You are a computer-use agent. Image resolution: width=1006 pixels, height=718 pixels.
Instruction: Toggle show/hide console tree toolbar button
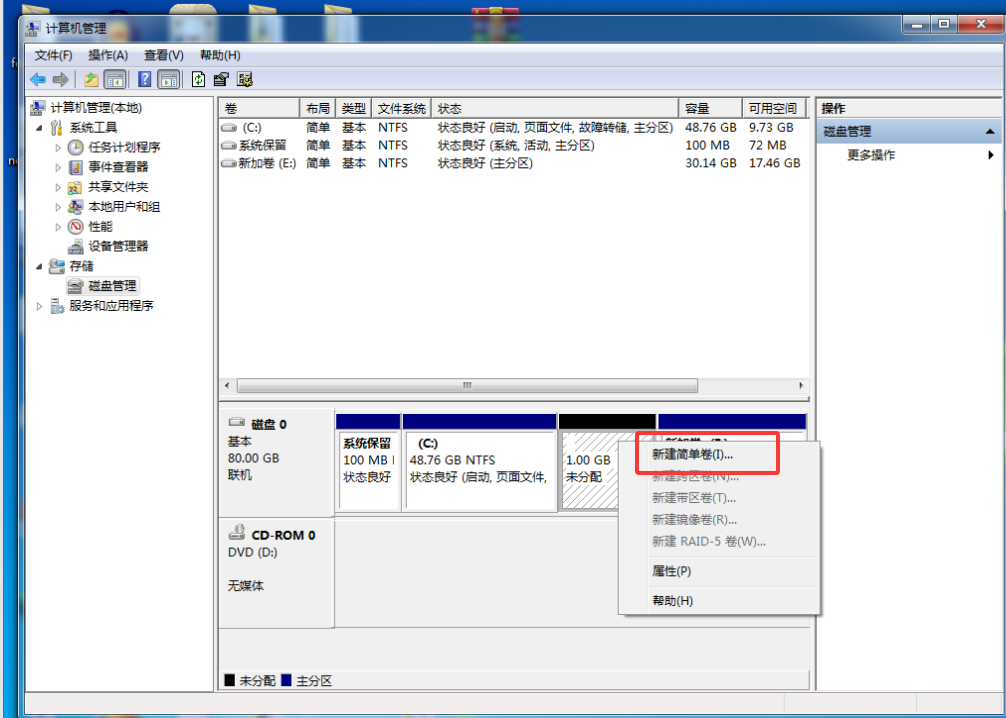coord(115,80)
